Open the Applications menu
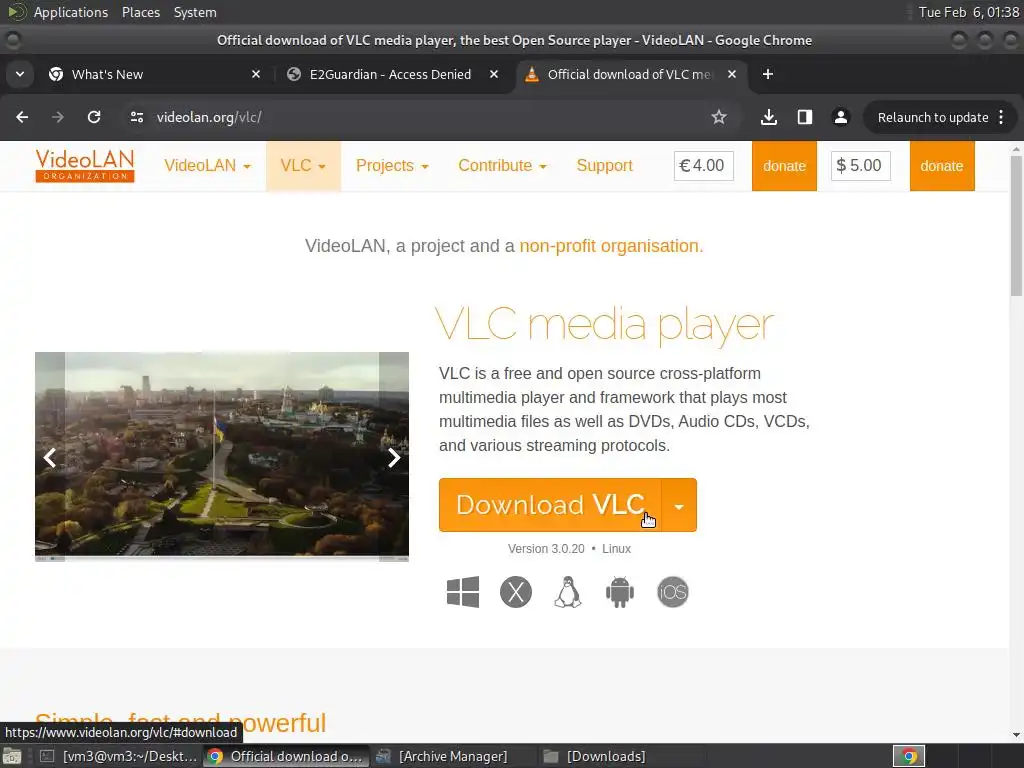 (71, 12)
